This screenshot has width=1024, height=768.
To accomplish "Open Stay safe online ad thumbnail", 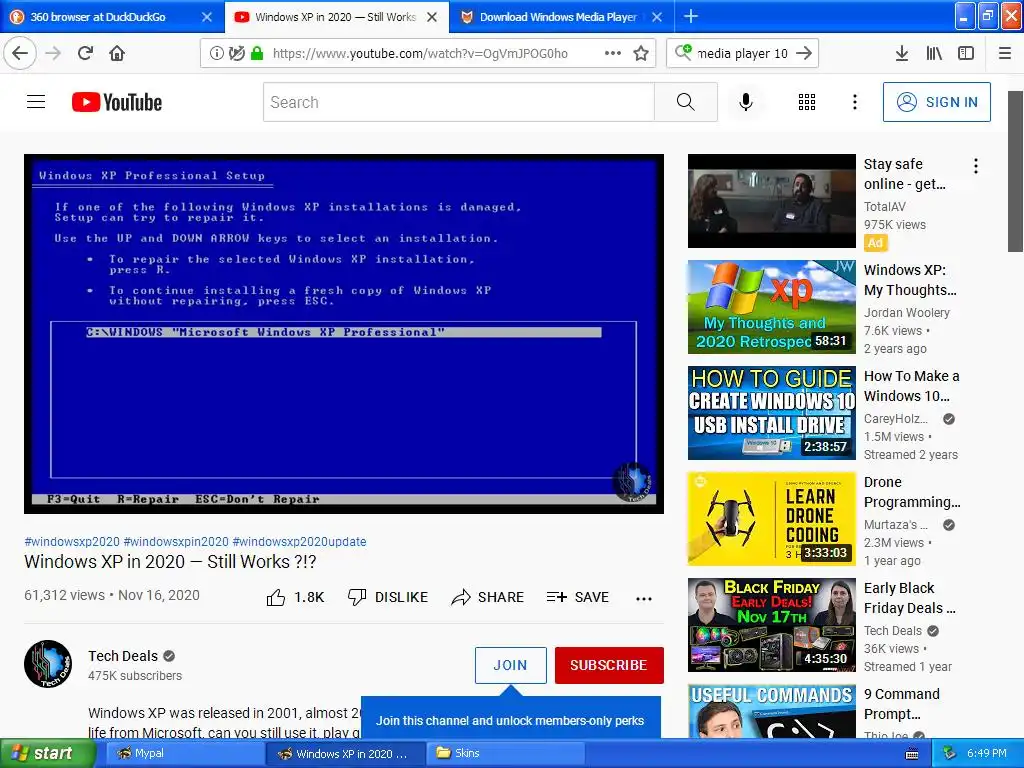I will (771, 201).
